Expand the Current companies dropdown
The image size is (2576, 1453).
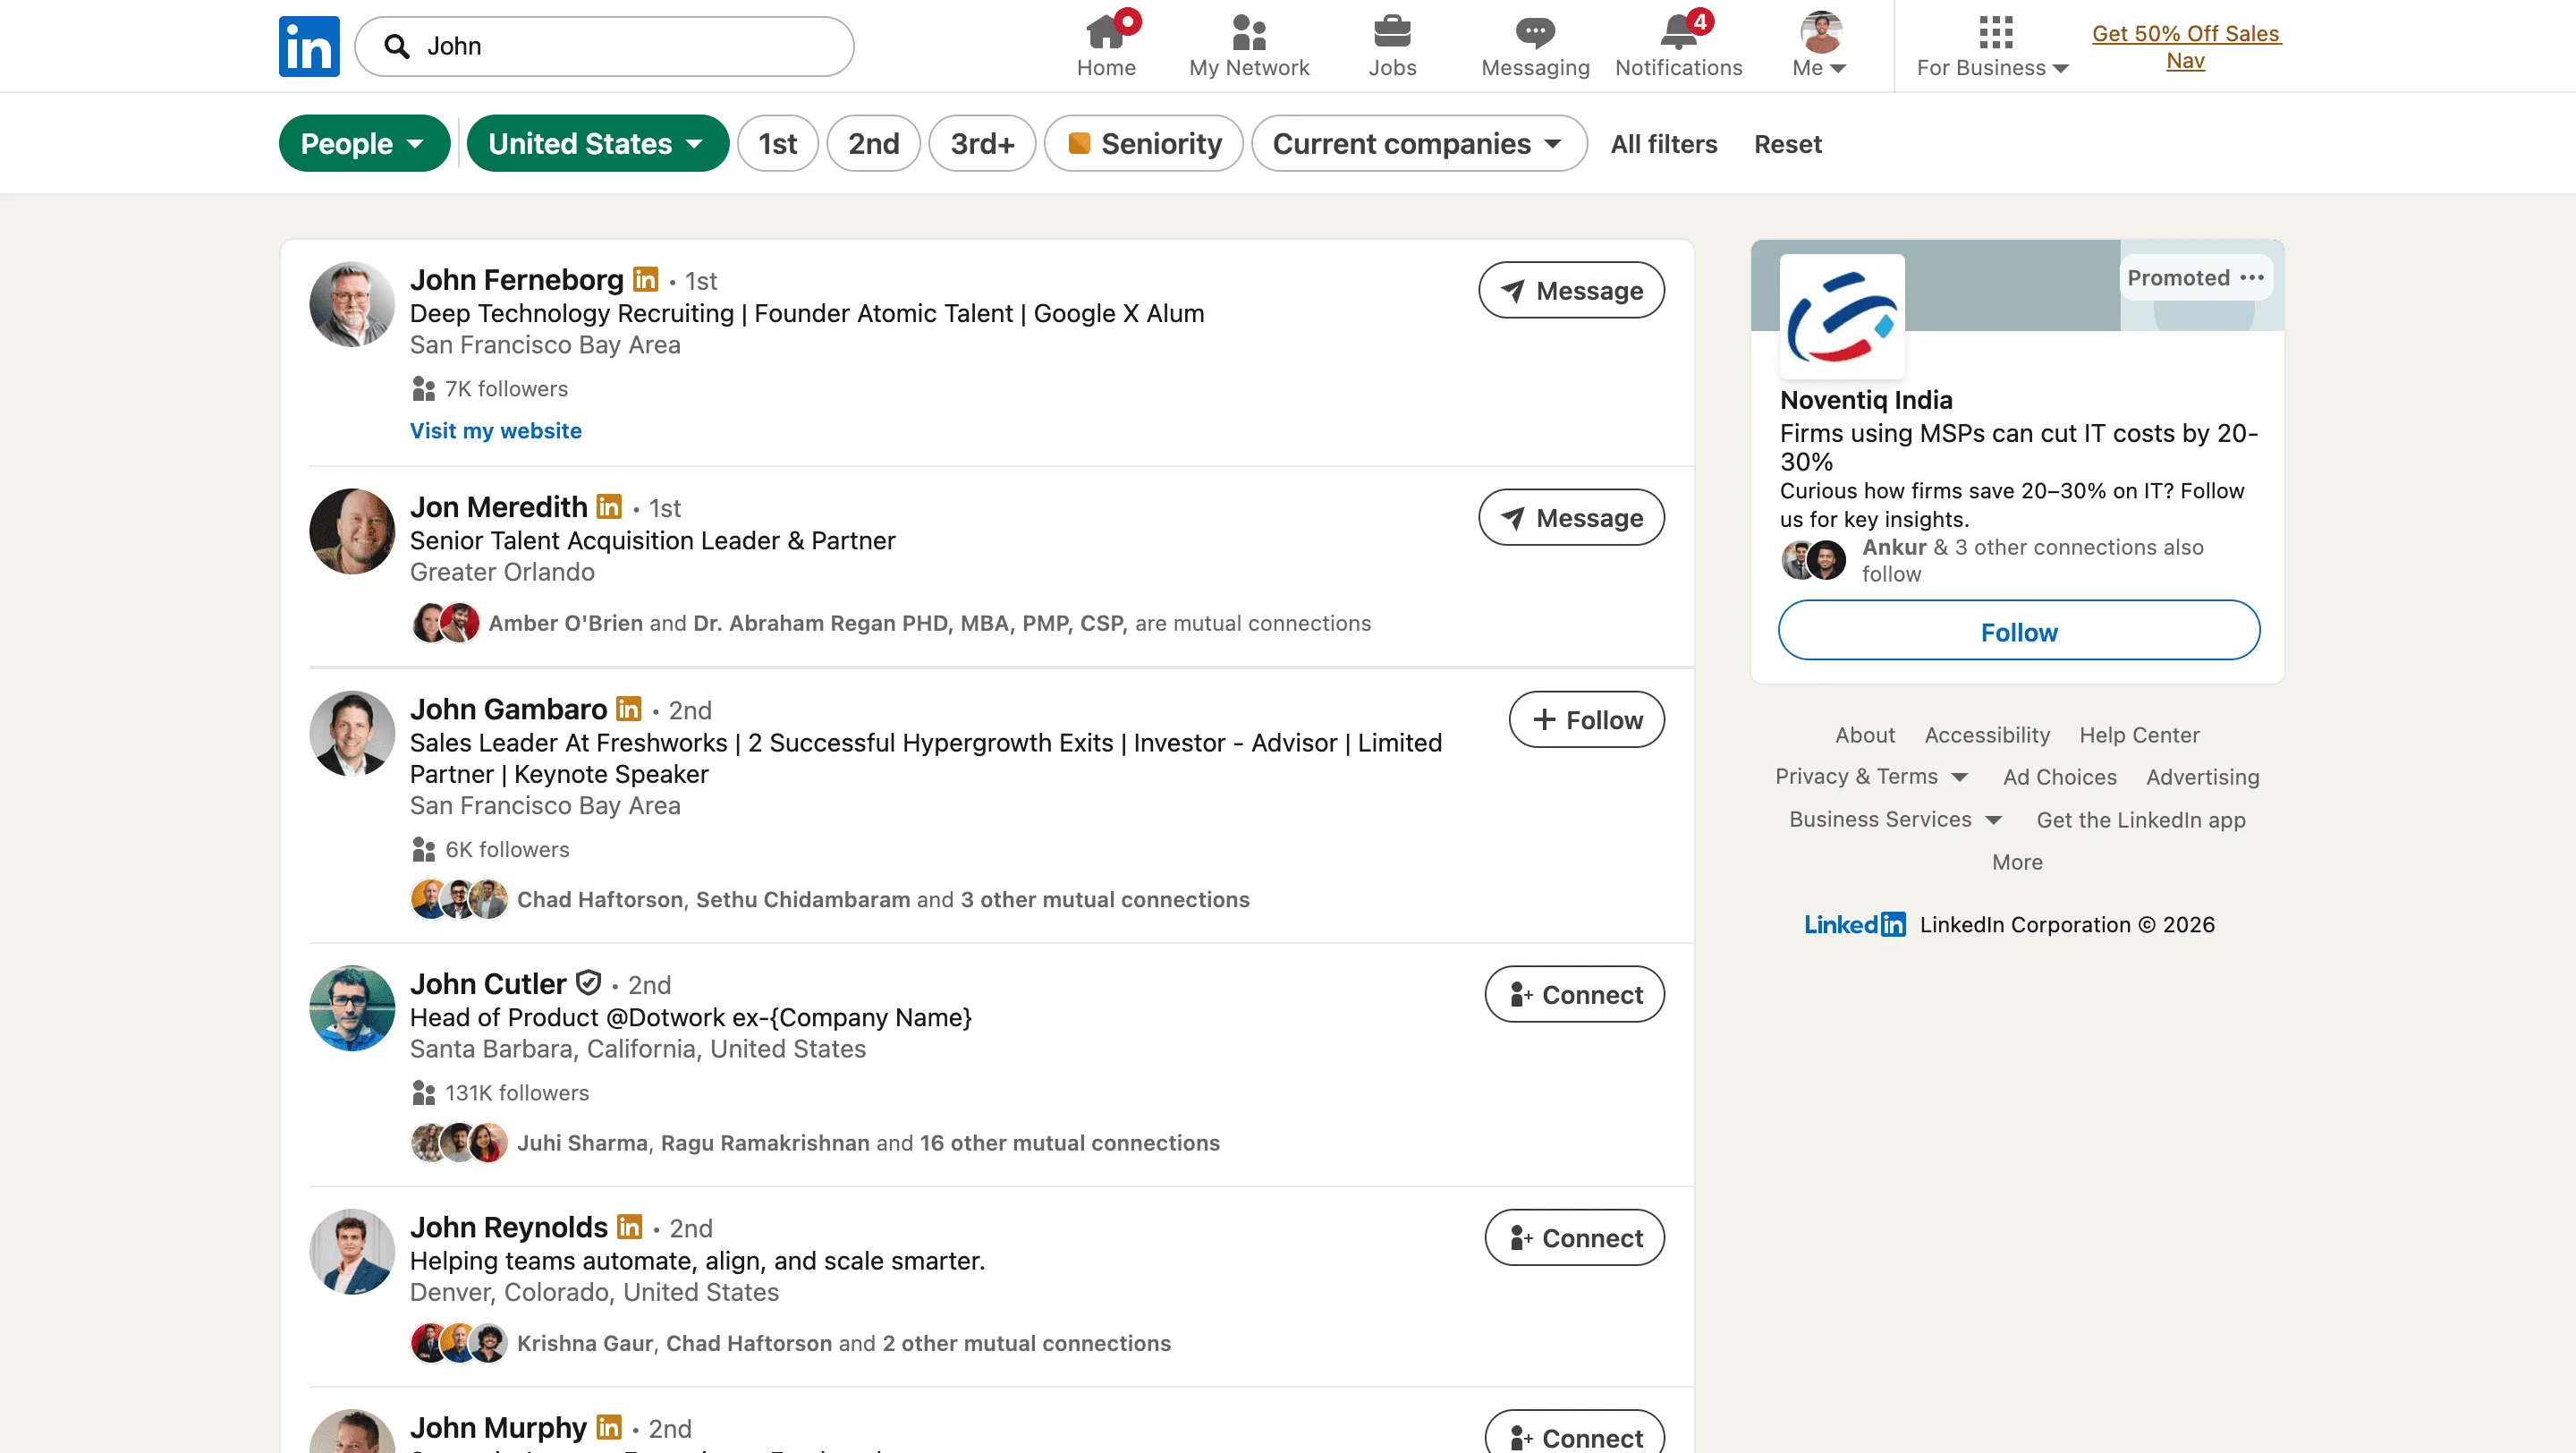pos(1418,143)
